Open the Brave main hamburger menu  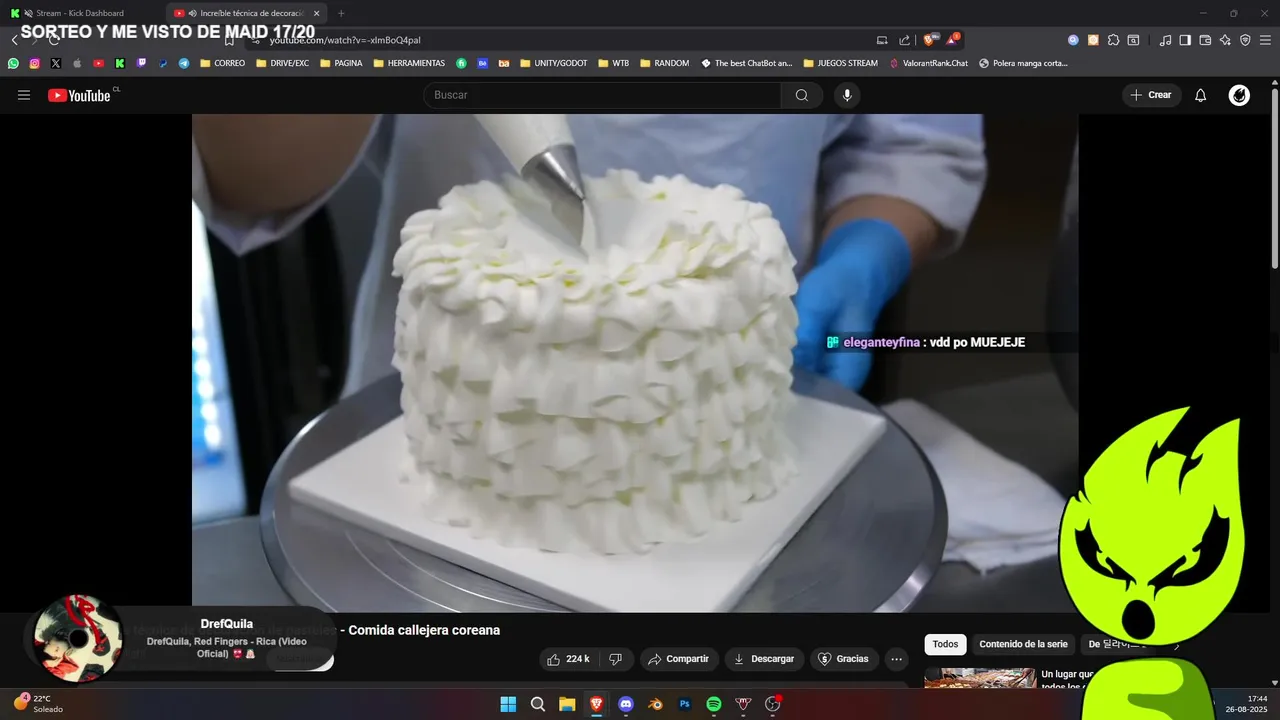[1265, 40]
